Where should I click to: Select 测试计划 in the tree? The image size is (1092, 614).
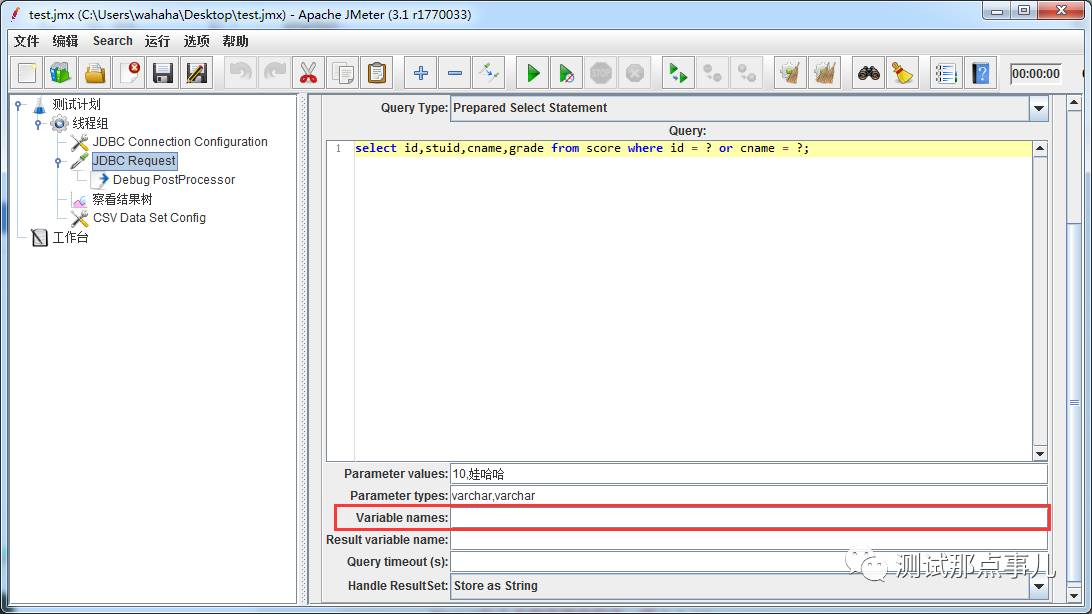(77, 104)
